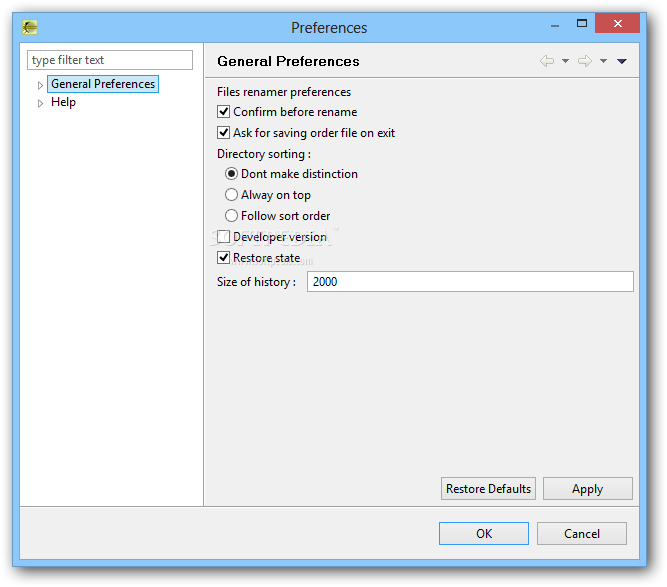Click the Size of history input field

point(470,282)
